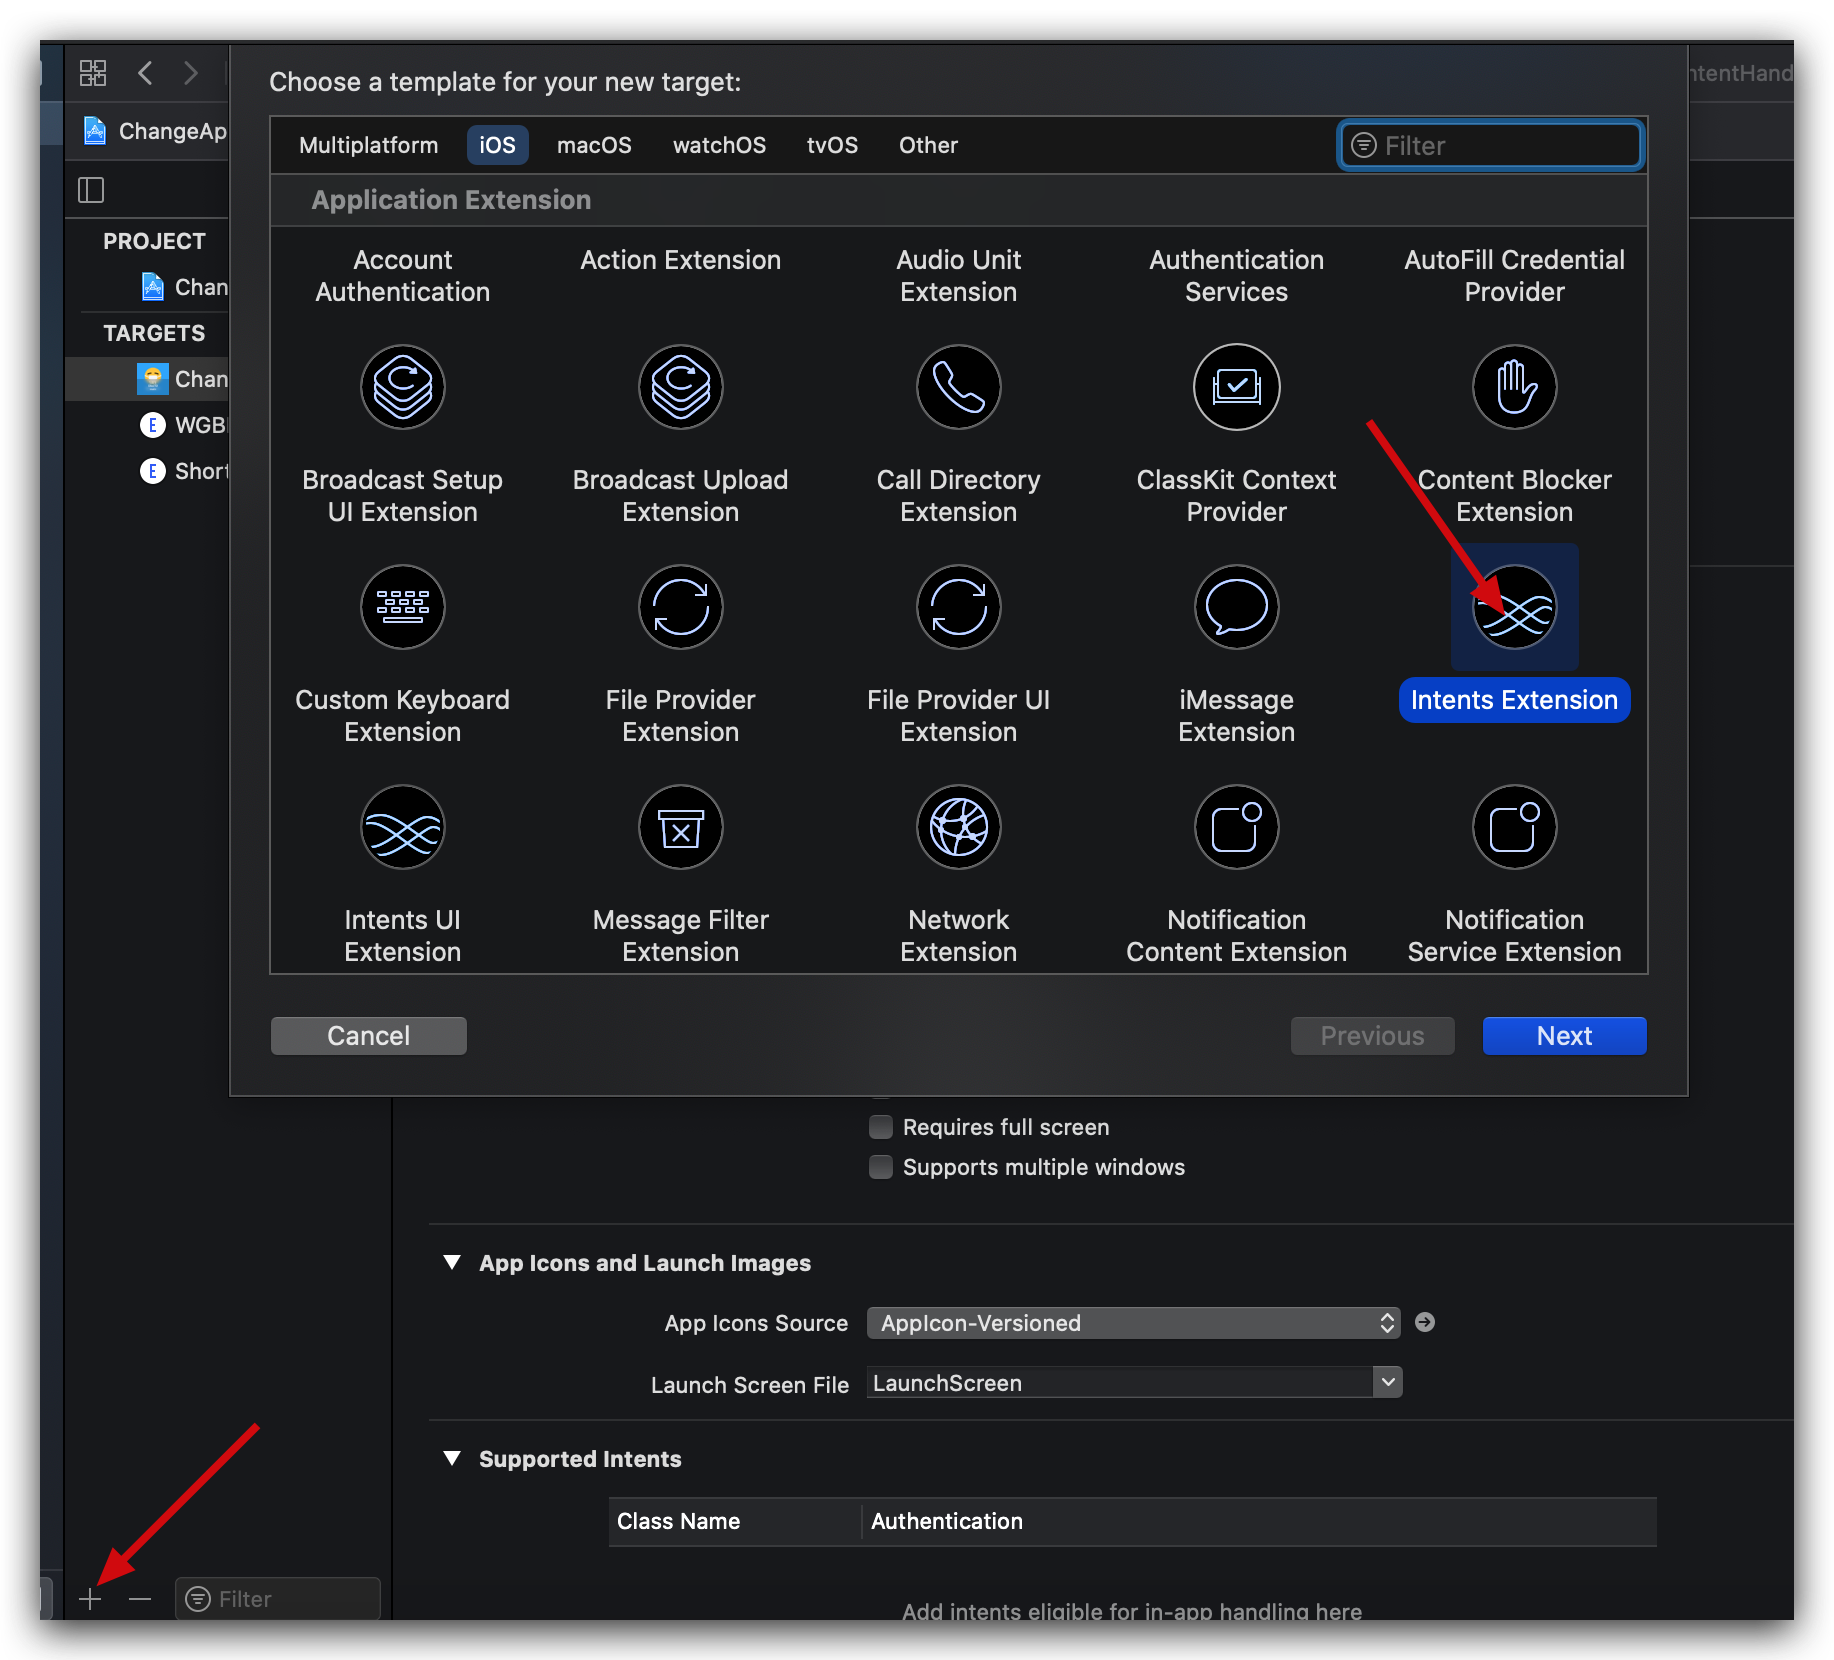Image resolution: width=1834 pixels, height=1660 pixels.
Task: Toggle Supports multiple windows checkbox
Action: point(881,1167)
